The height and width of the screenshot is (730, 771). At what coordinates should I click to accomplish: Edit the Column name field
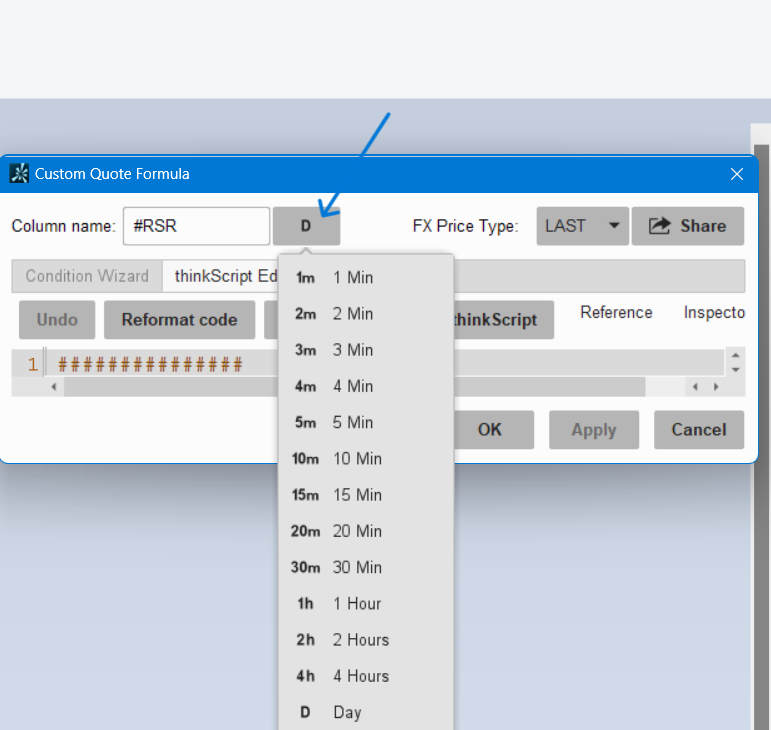pyautogui.click(x=196, y=226)
